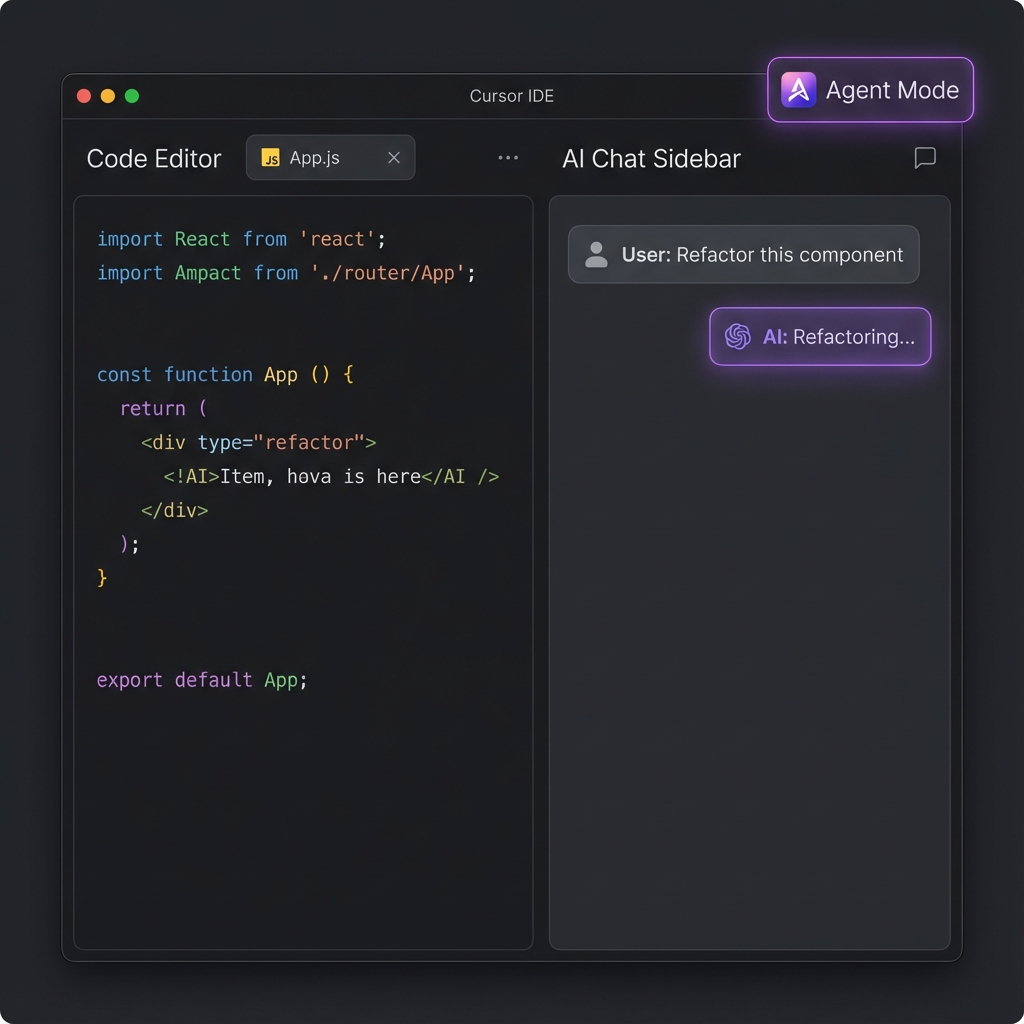Close the App.js tab

pos(394,158)
